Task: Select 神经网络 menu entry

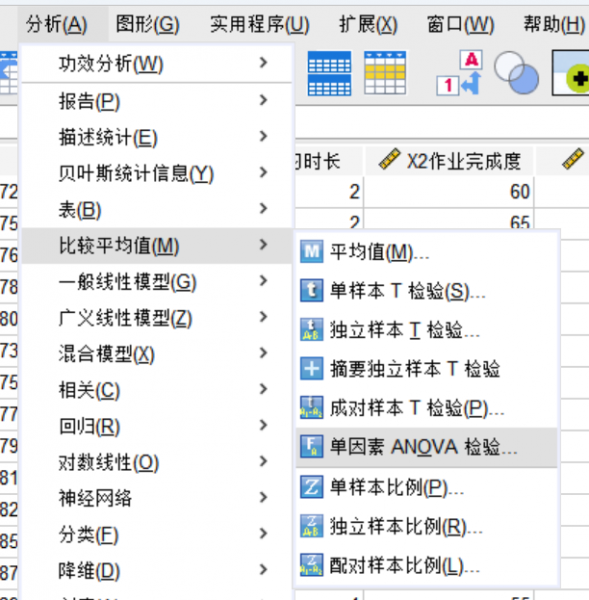Action: coord(157,498)
